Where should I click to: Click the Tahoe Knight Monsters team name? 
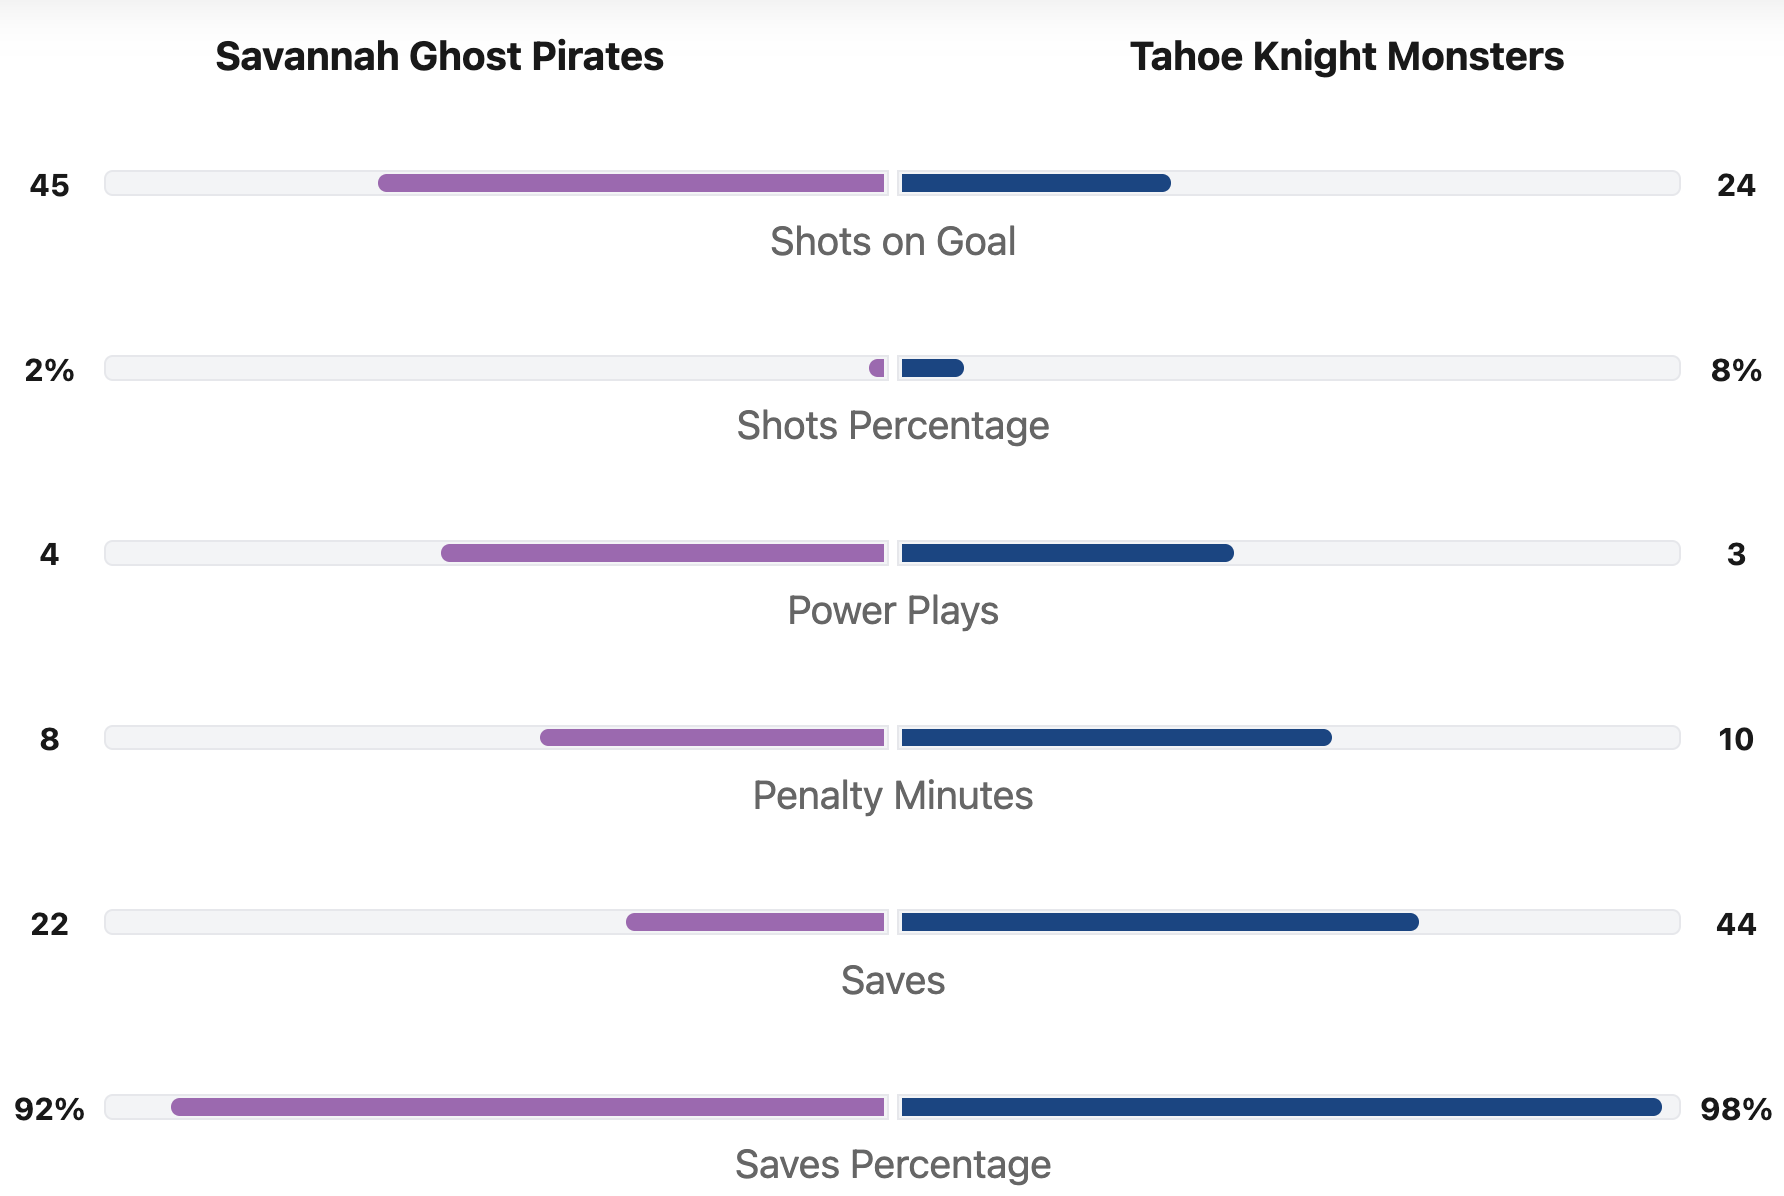point(1346,57)
